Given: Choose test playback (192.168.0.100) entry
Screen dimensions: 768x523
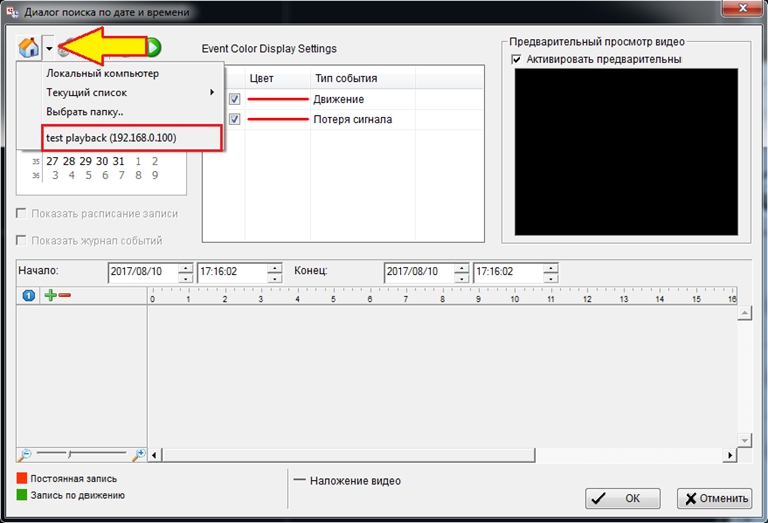Looking at the screenshot, I should [111, 137].
